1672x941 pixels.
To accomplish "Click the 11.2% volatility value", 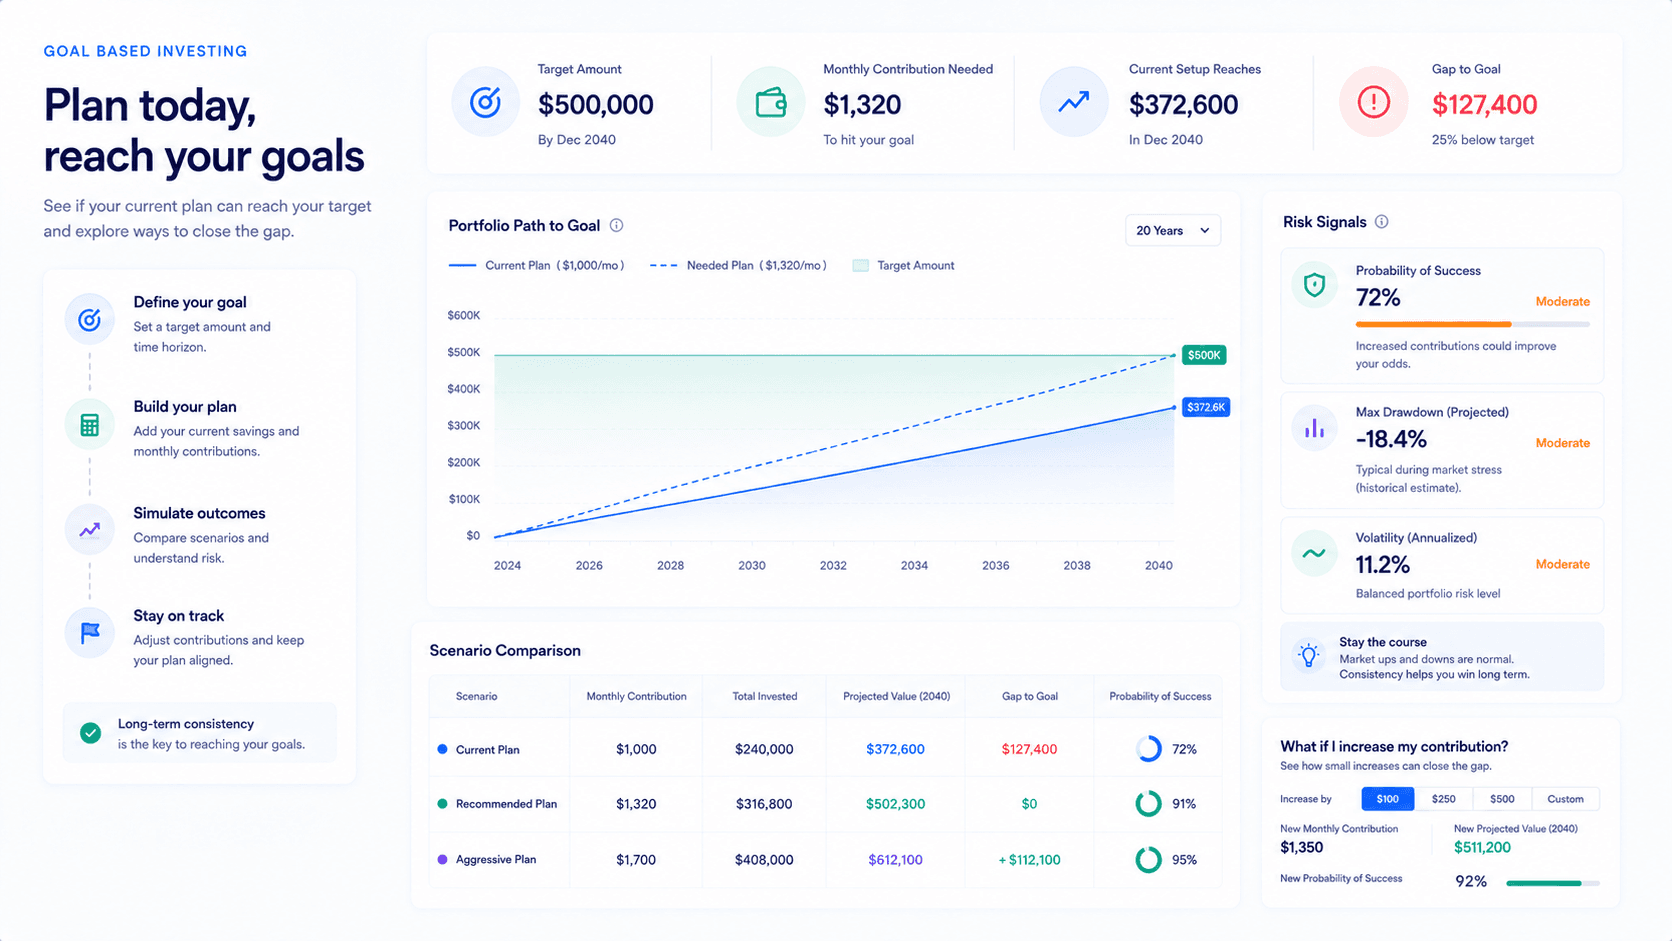I will [1382, 566].
